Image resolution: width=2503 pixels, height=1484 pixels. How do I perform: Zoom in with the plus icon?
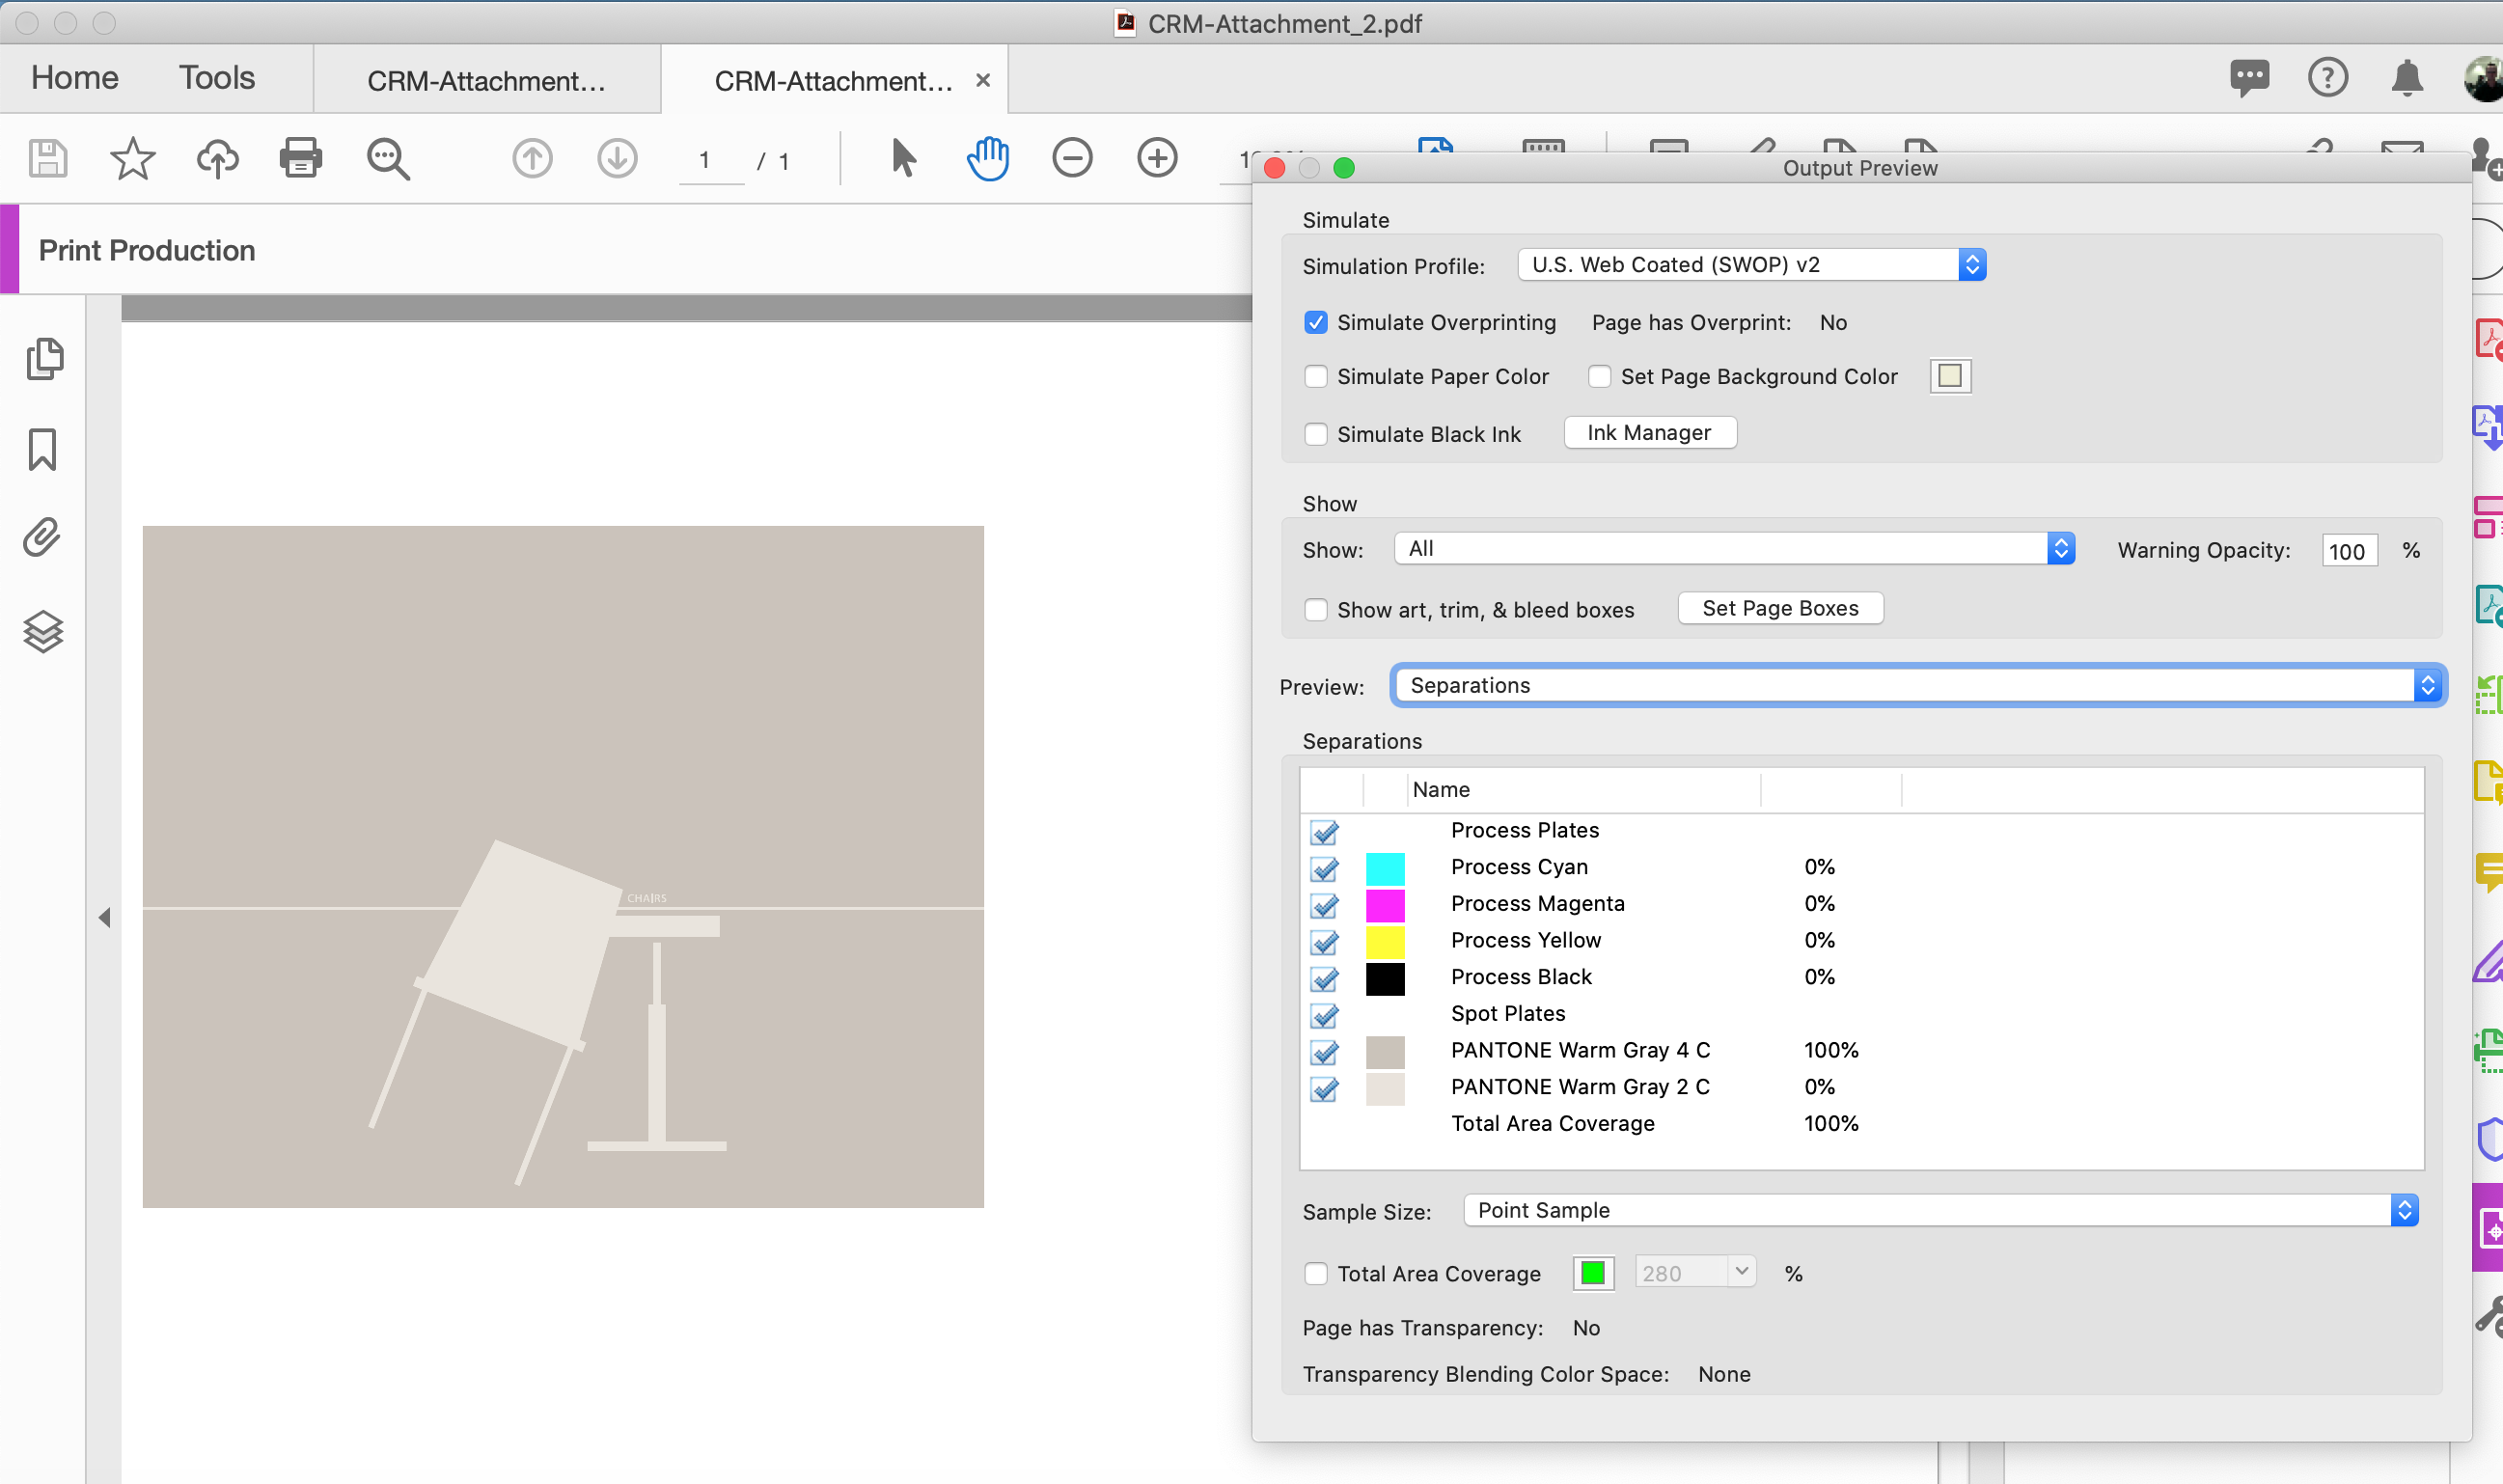[1157, 158]
